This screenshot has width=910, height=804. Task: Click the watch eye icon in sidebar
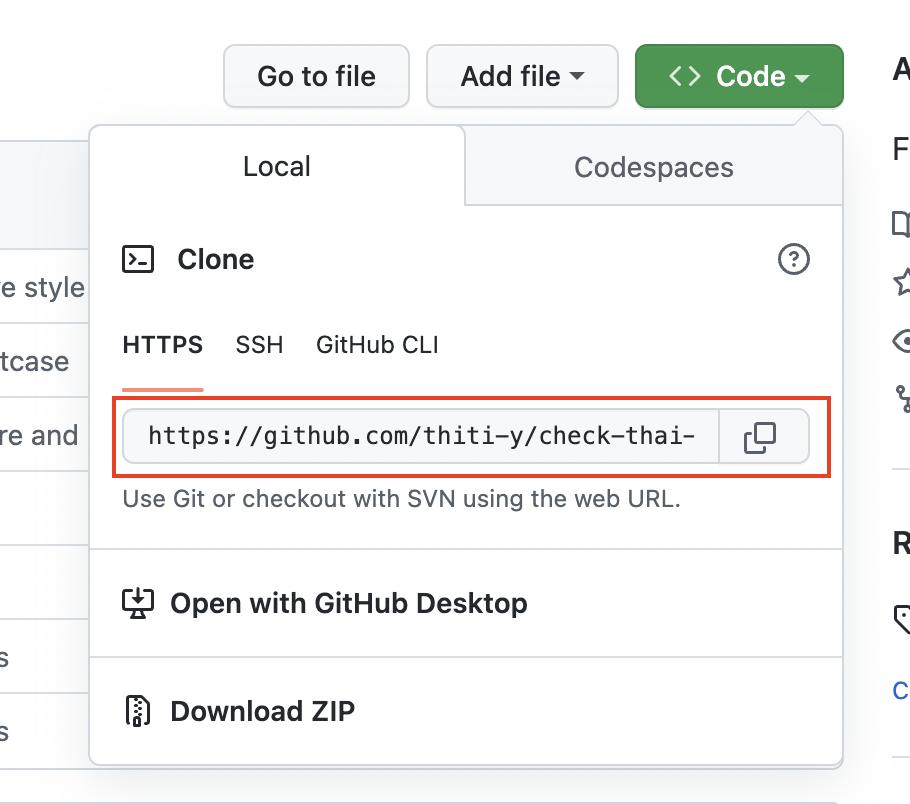[x=903, y=341]
